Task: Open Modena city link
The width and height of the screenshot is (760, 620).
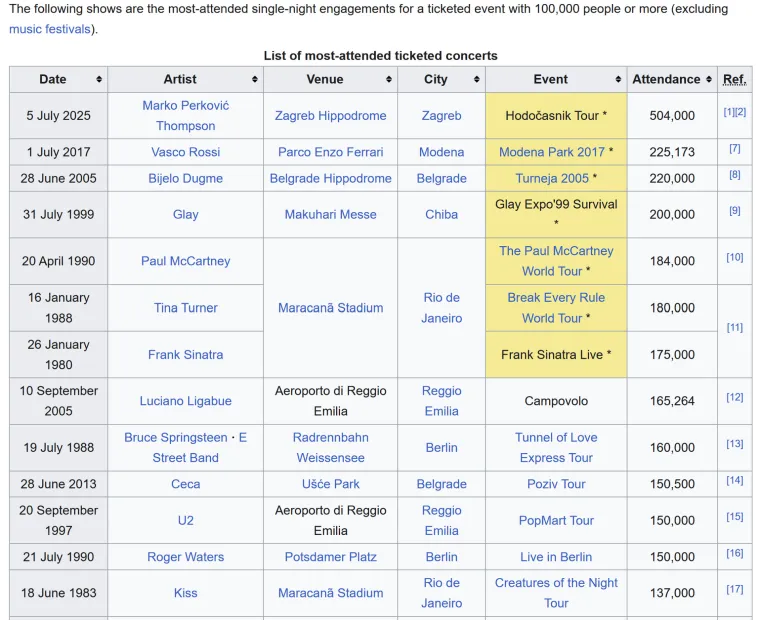Action: 442,152
